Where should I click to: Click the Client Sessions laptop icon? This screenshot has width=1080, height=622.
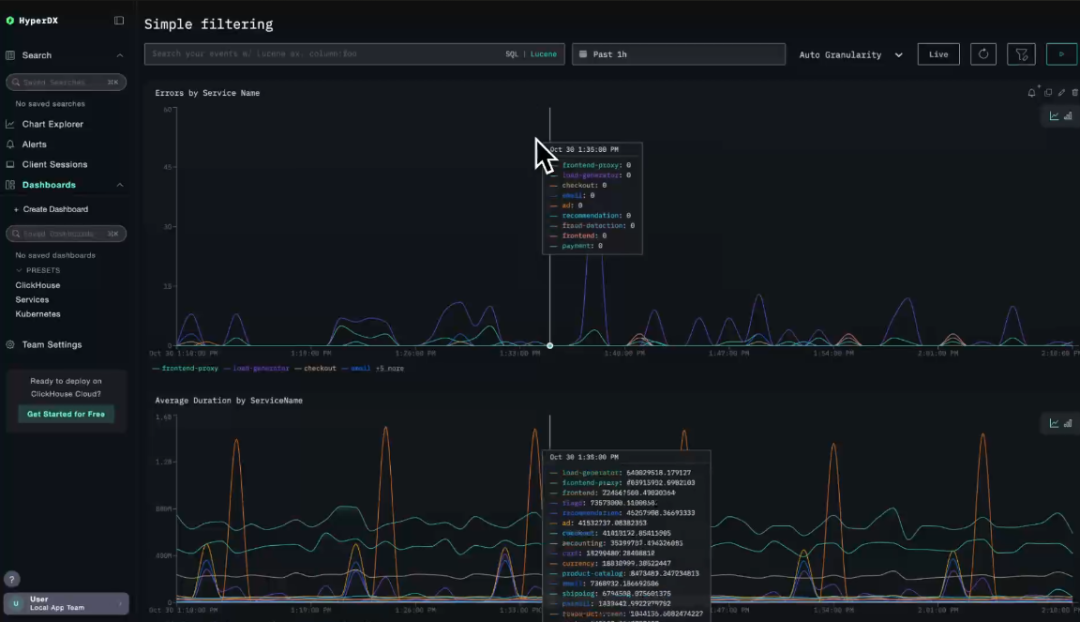coord(10,165)
